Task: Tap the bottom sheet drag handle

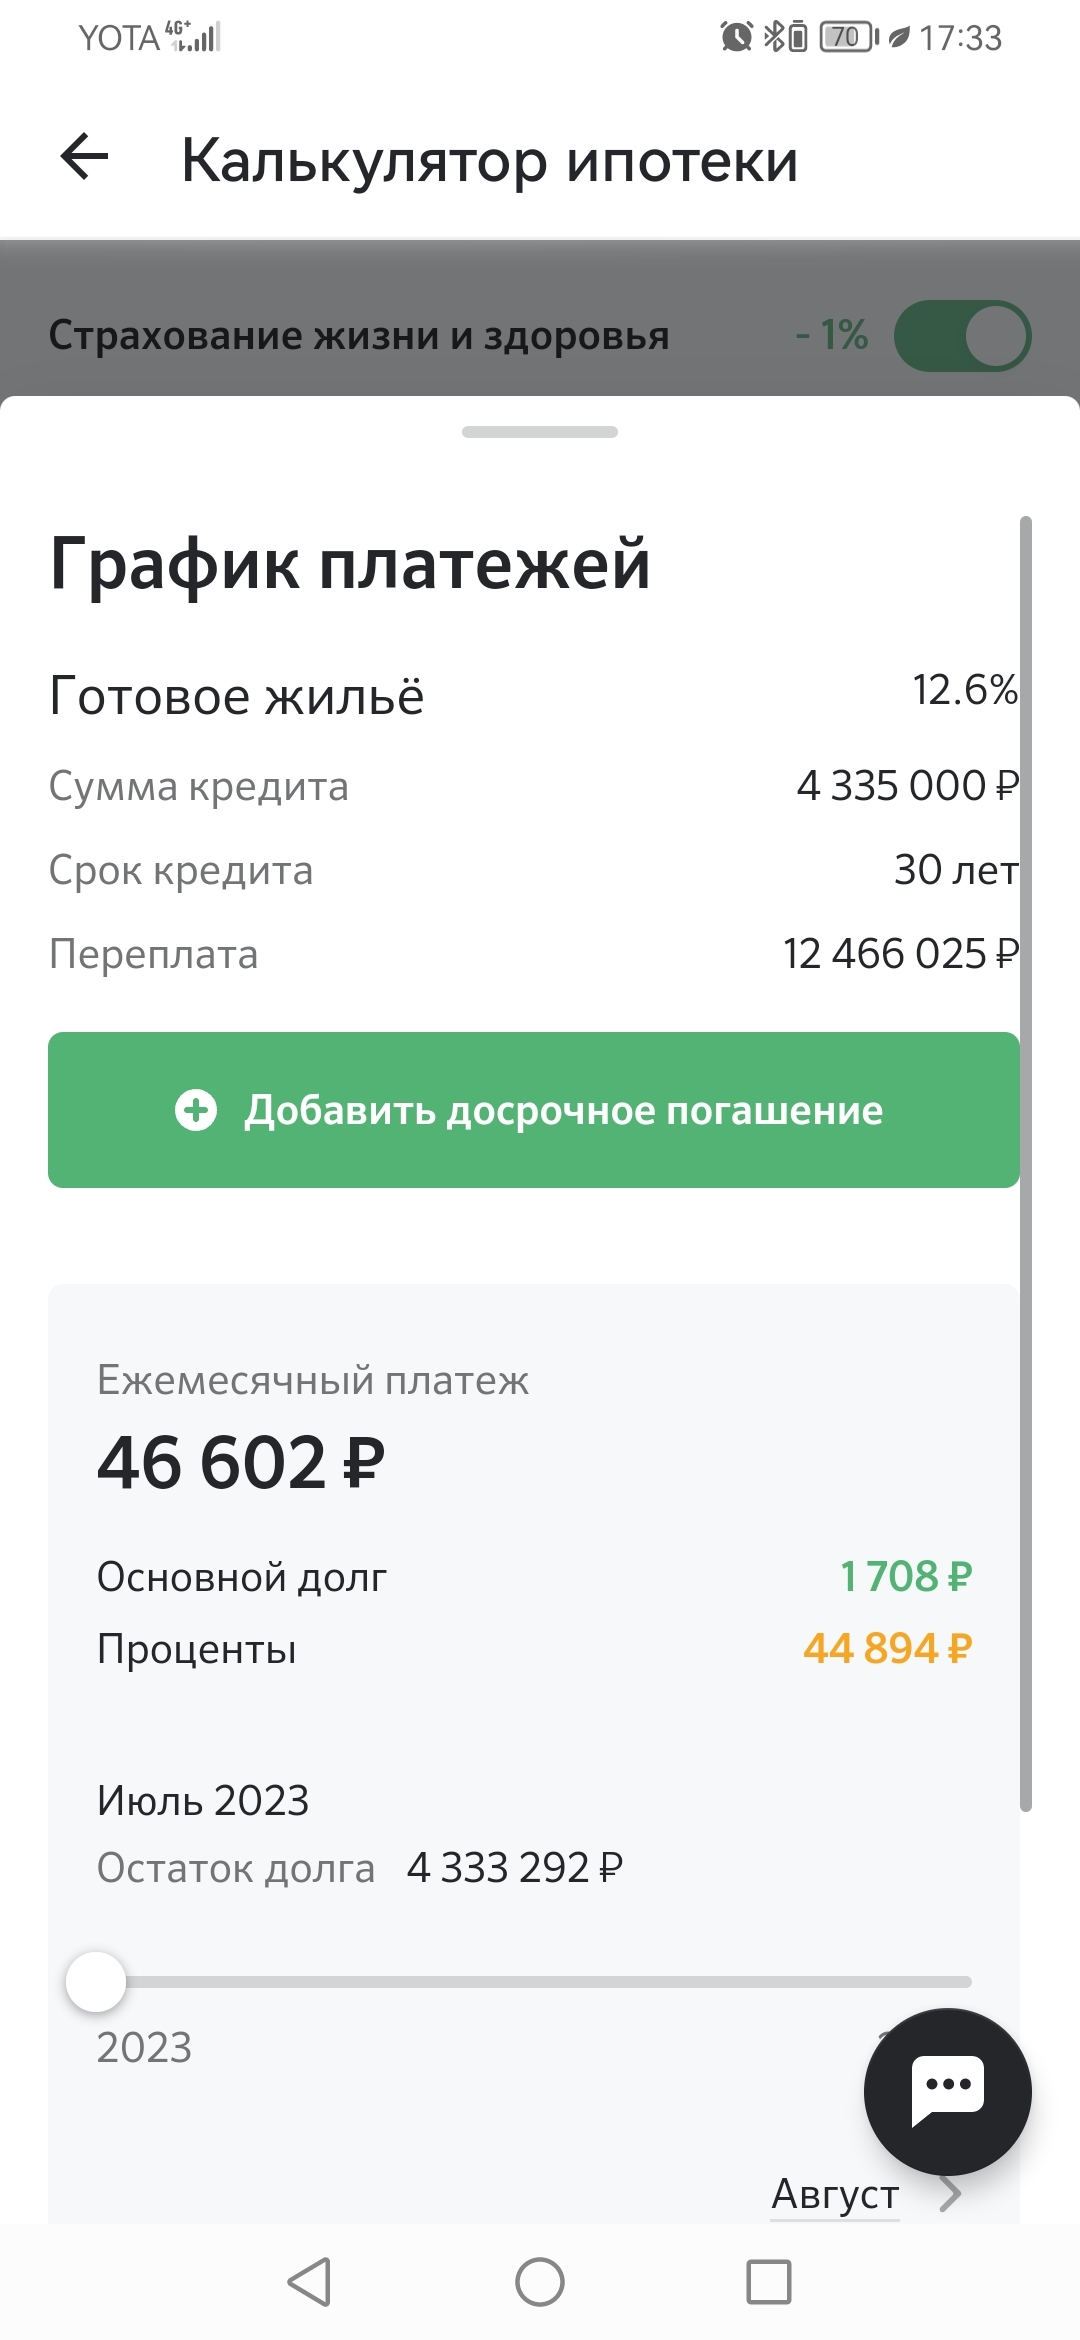Action: pos(540,432)
